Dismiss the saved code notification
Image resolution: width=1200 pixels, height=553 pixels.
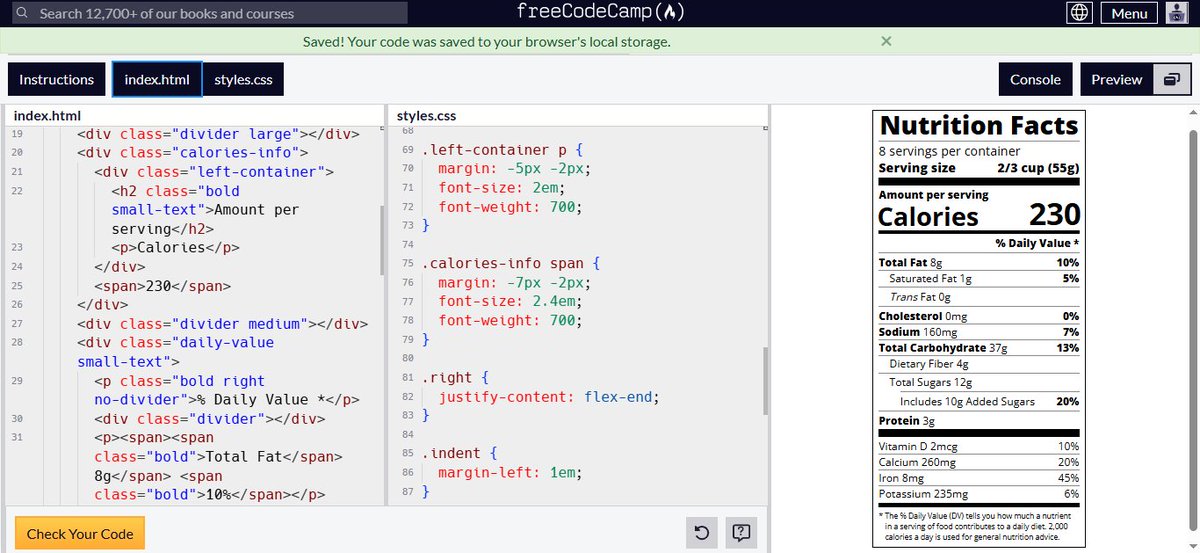[x=886, y=41]
